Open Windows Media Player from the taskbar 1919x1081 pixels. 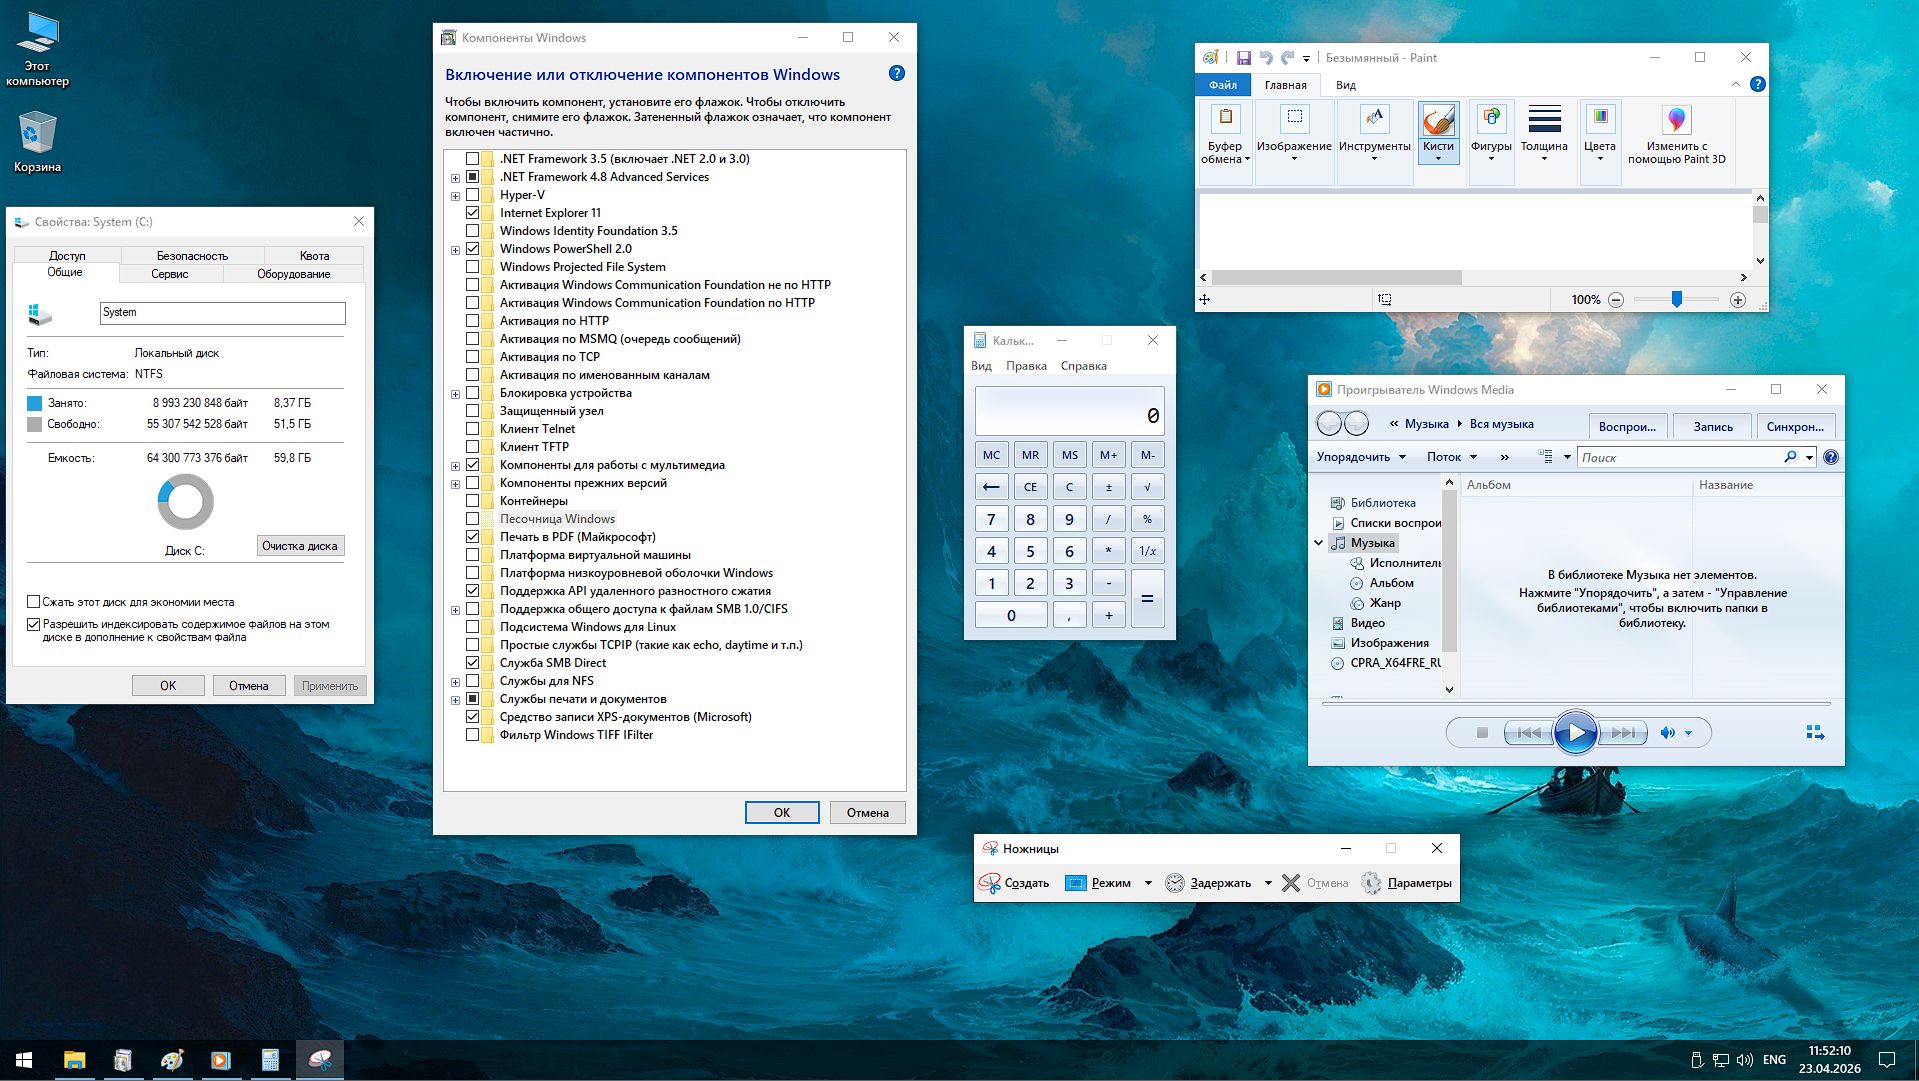(220, 1059)
